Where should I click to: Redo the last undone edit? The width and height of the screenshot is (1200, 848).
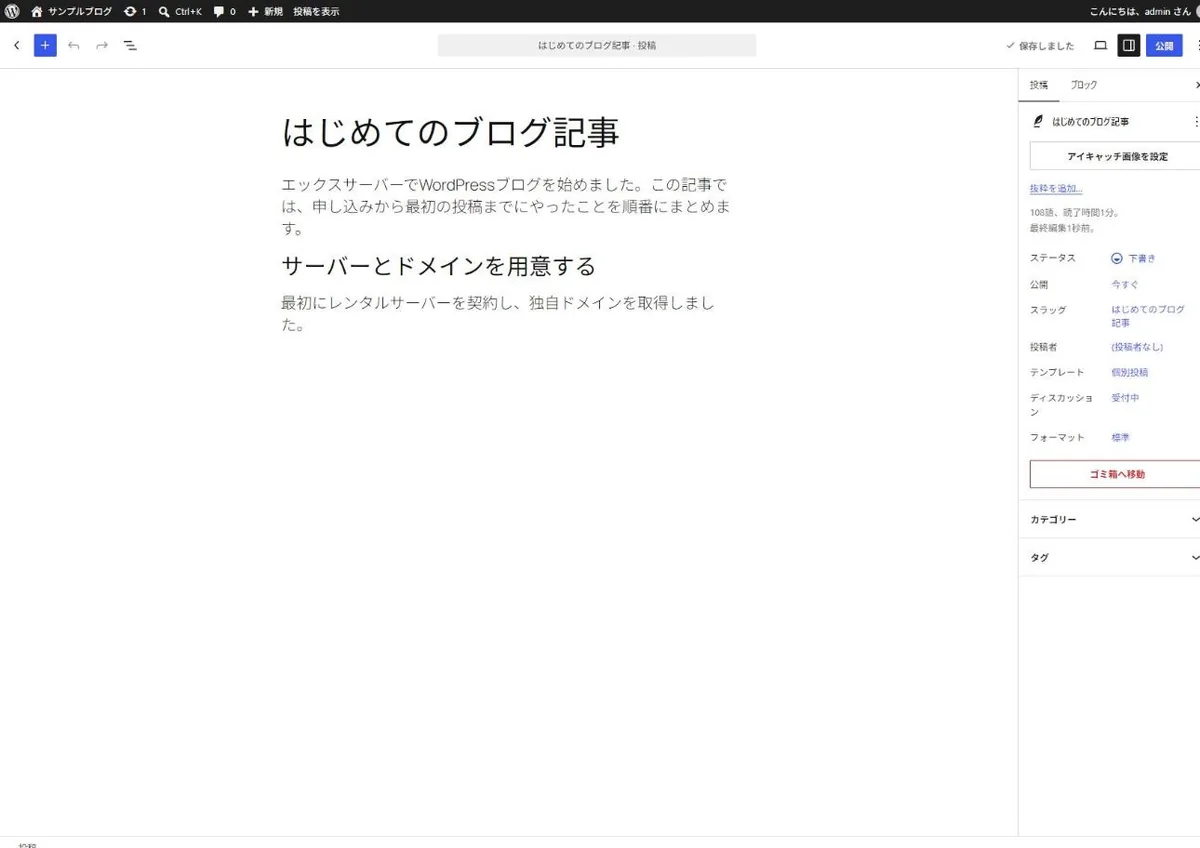(x=101, y=45)
